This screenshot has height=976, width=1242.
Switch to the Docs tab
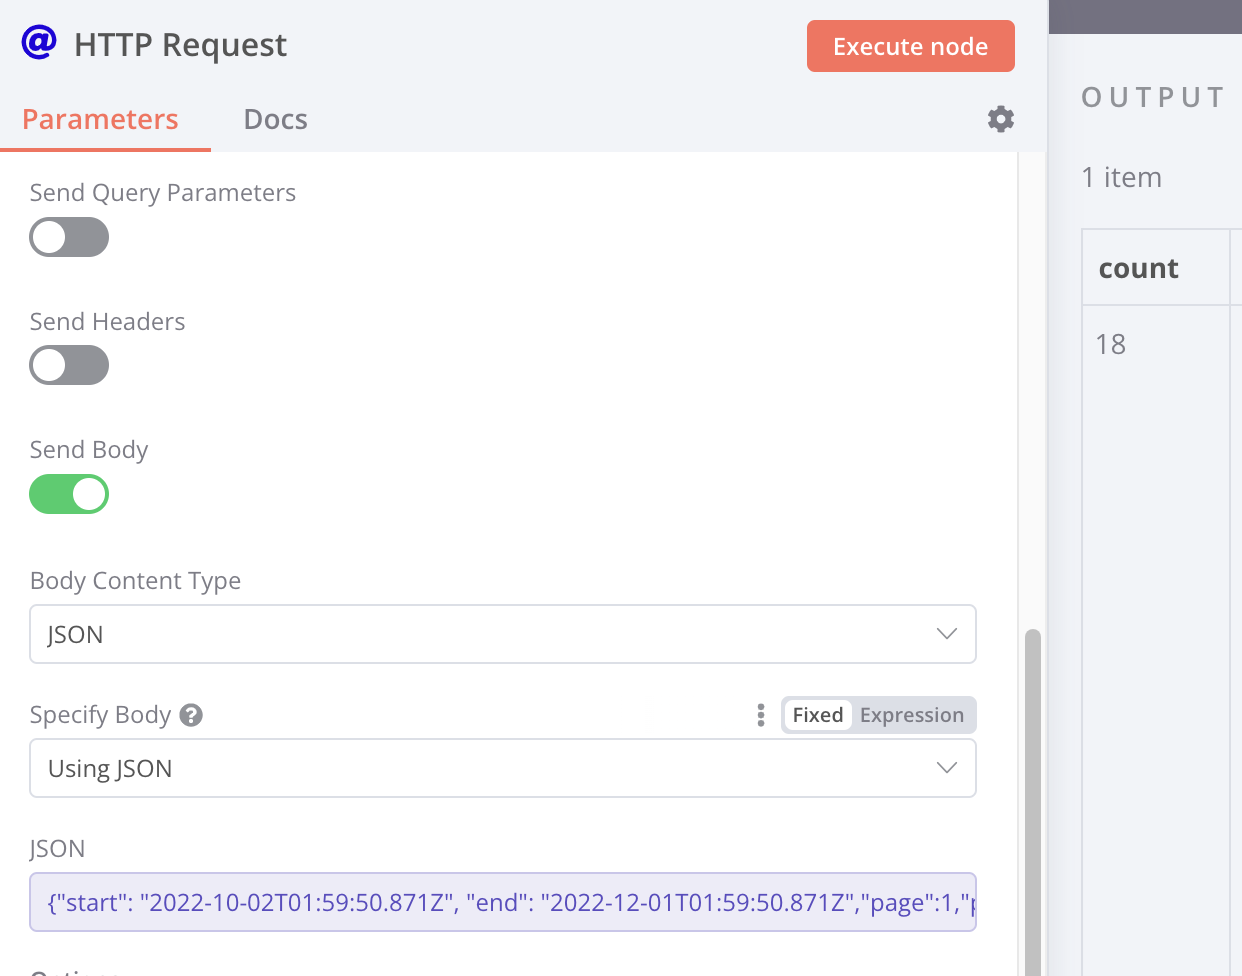coord(275,118)
